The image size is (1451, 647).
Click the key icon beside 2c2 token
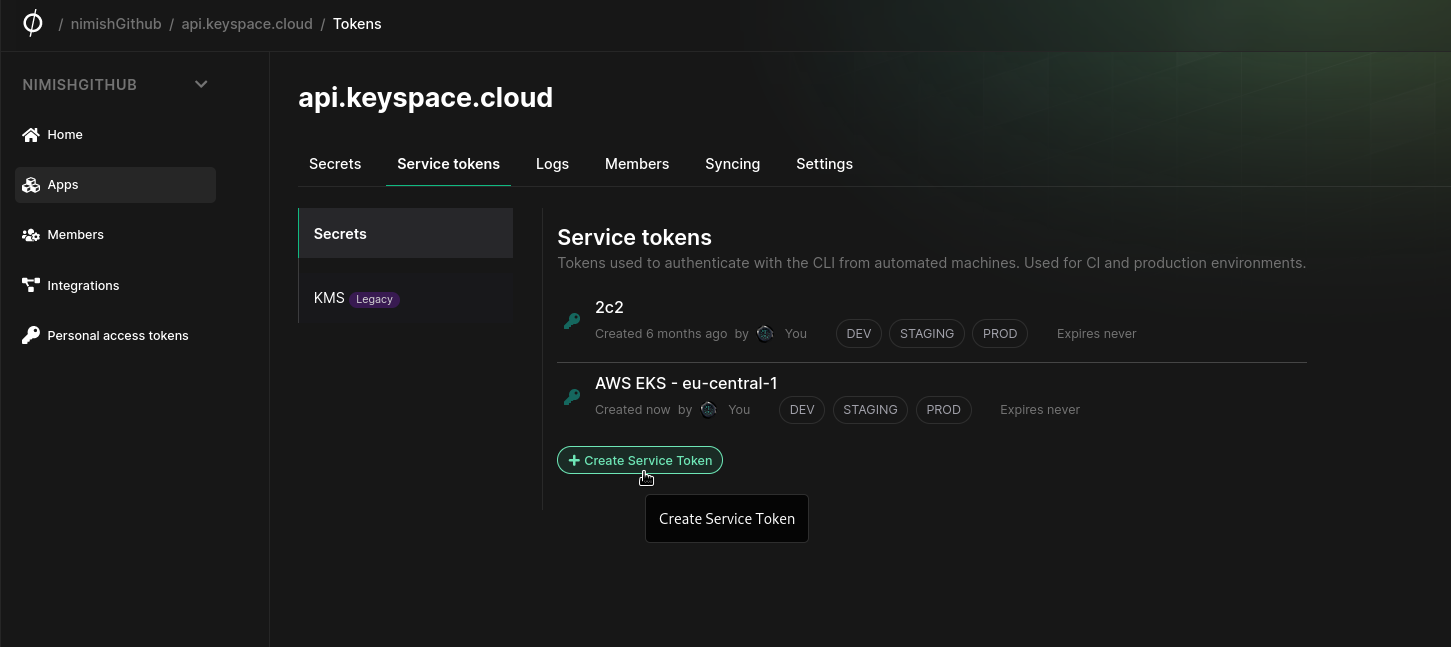coord(572,321)
